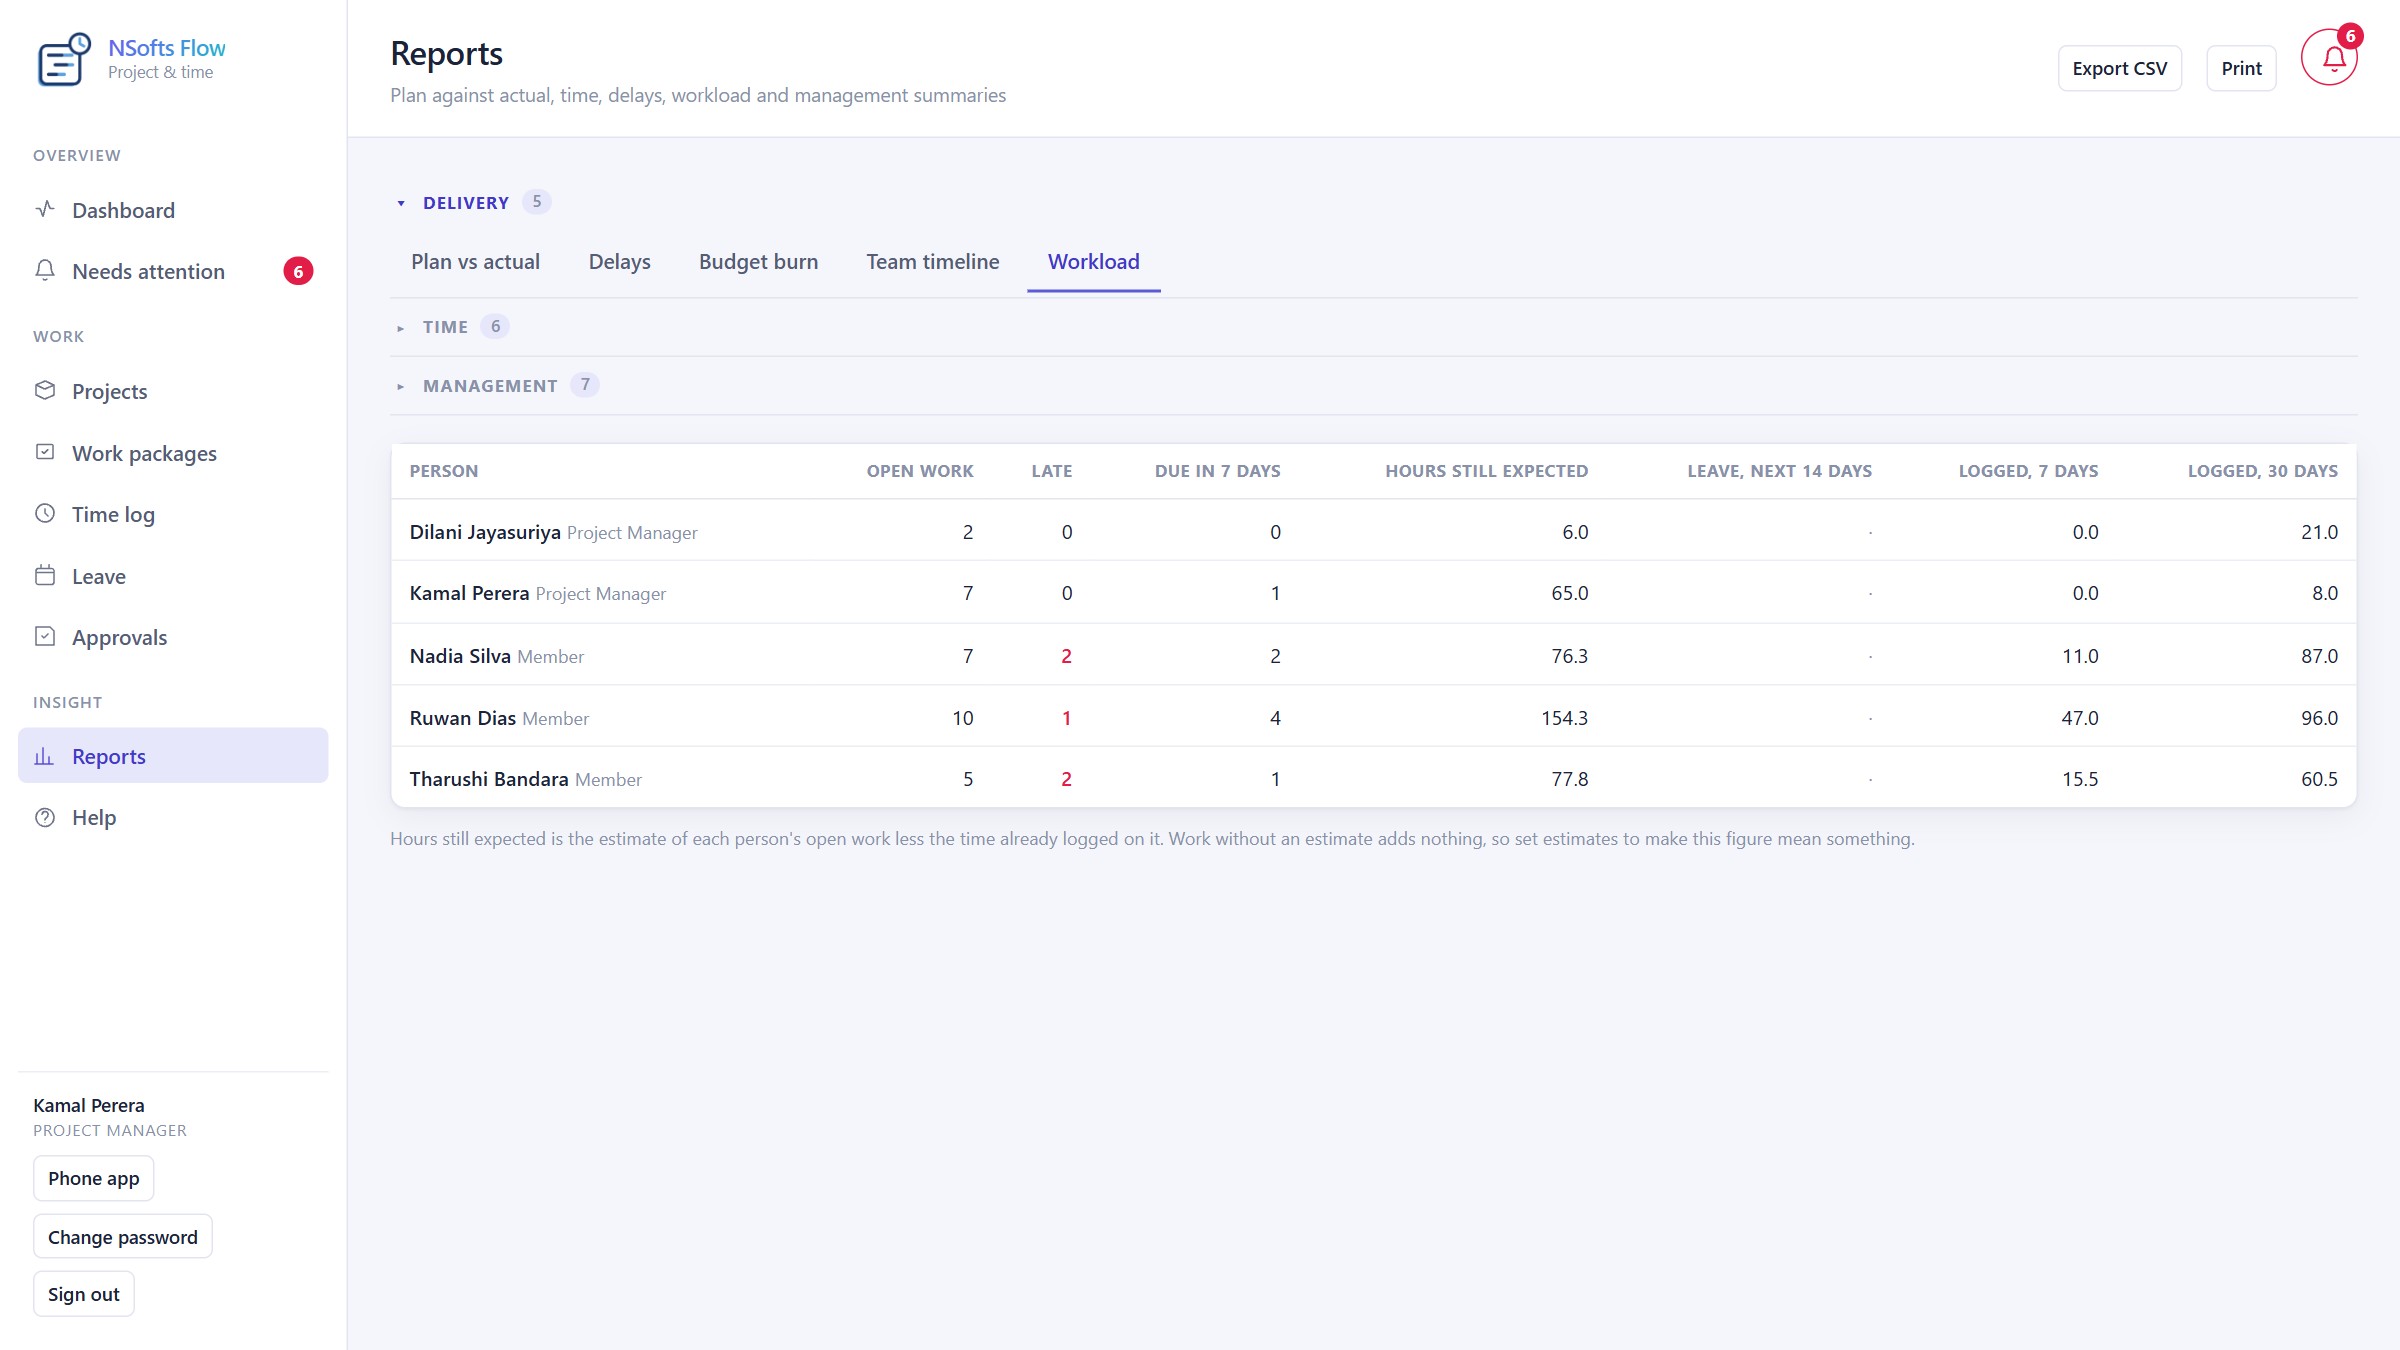2400x1350 pixels.
Task: Click the red 6 badge on Needs attention
Action: 298,271
